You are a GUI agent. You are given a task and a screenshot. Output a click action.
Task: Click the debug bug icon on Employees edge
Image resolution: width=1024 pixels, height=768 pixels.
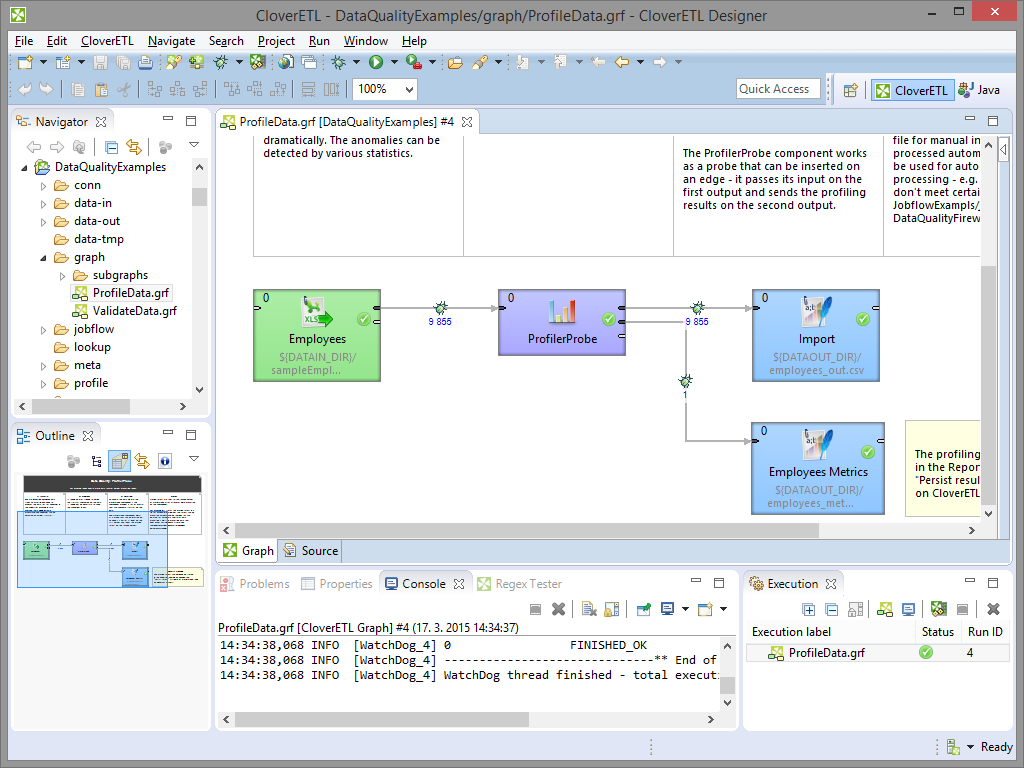coord(439,308)
